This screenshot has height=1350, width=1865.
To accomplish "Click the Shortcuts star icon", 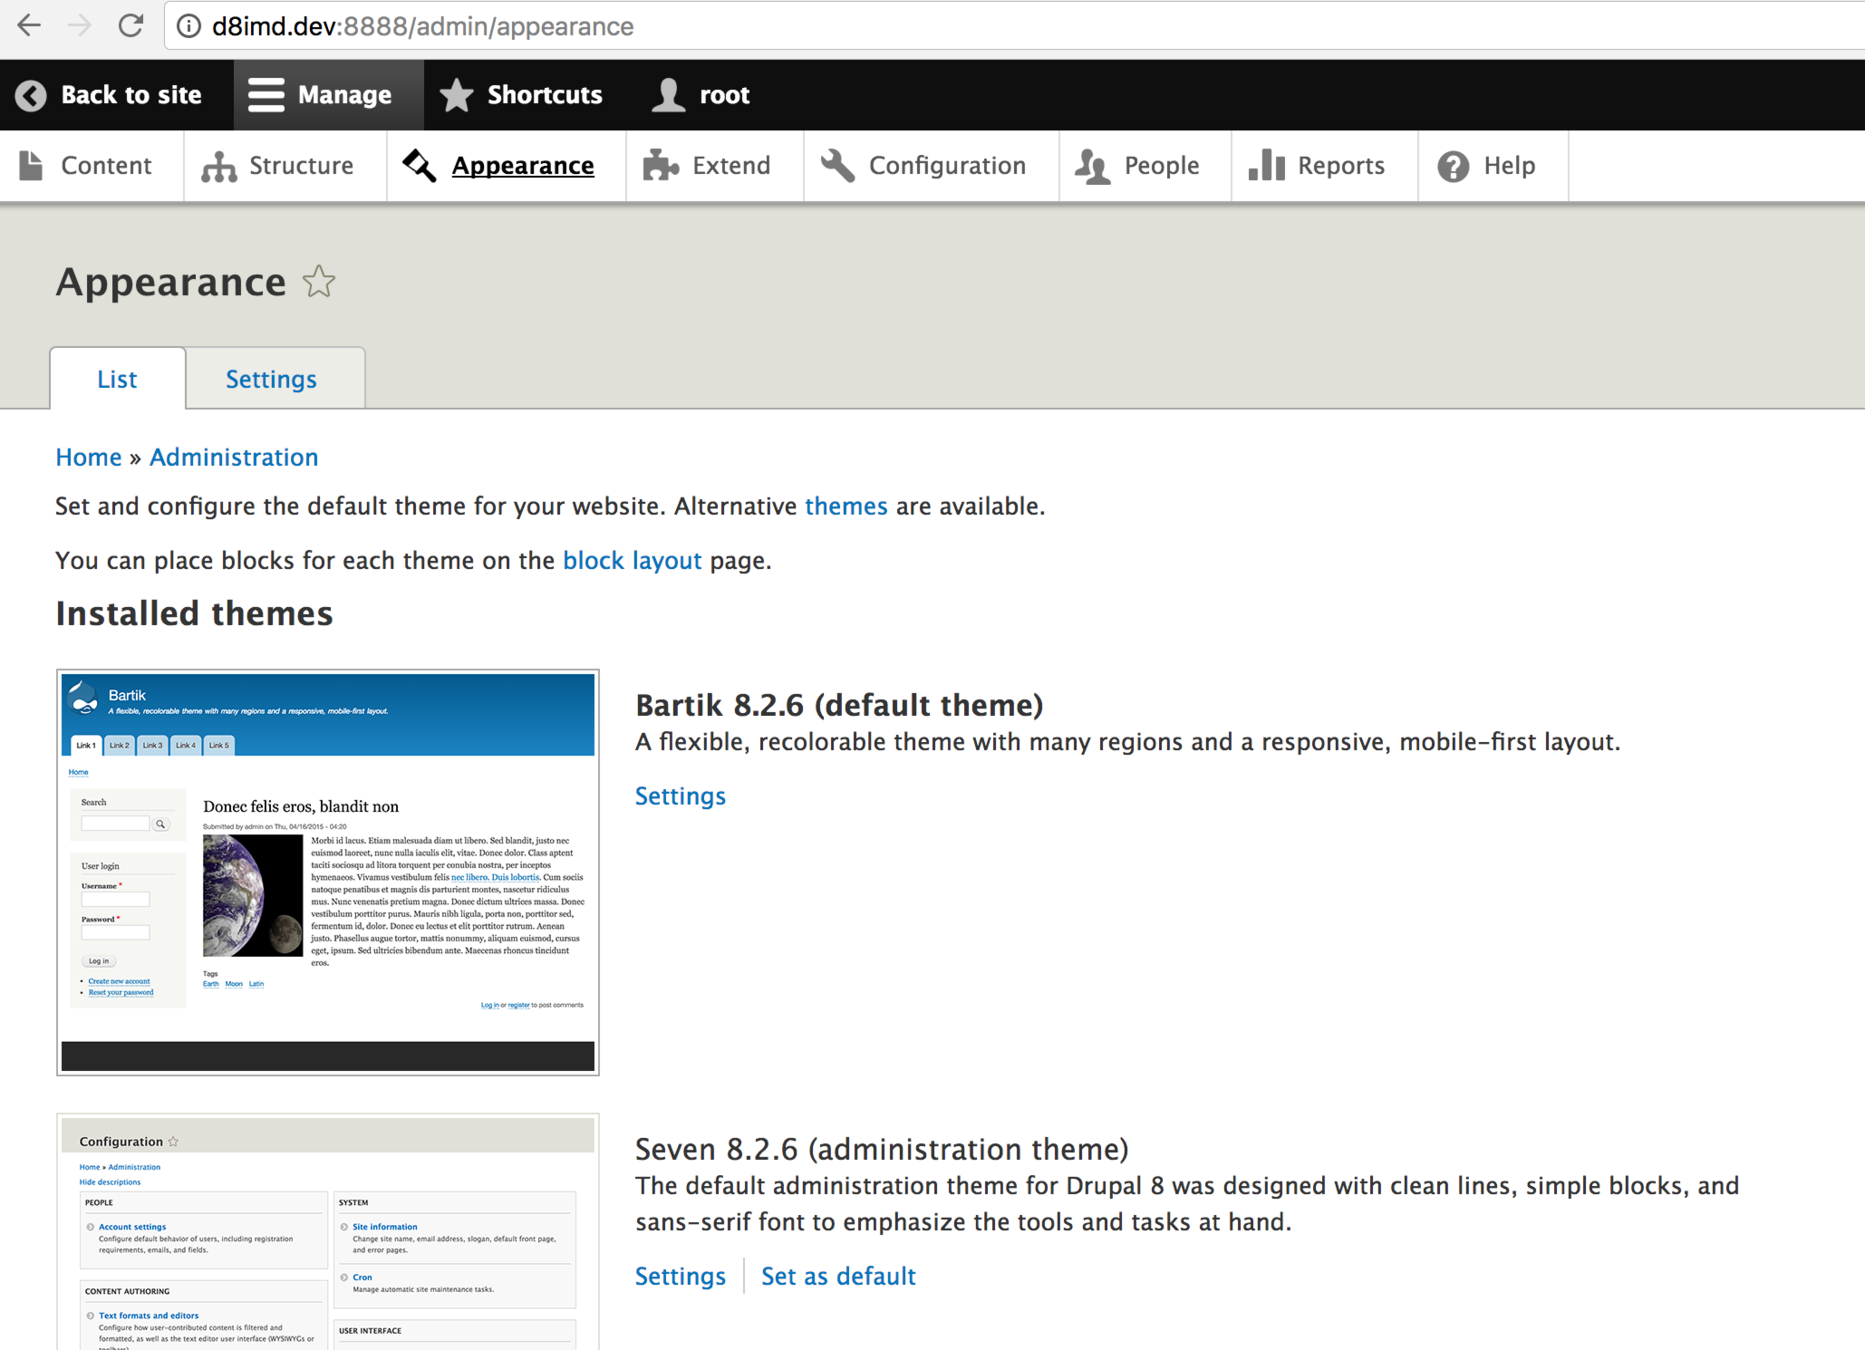I will 456,95.
